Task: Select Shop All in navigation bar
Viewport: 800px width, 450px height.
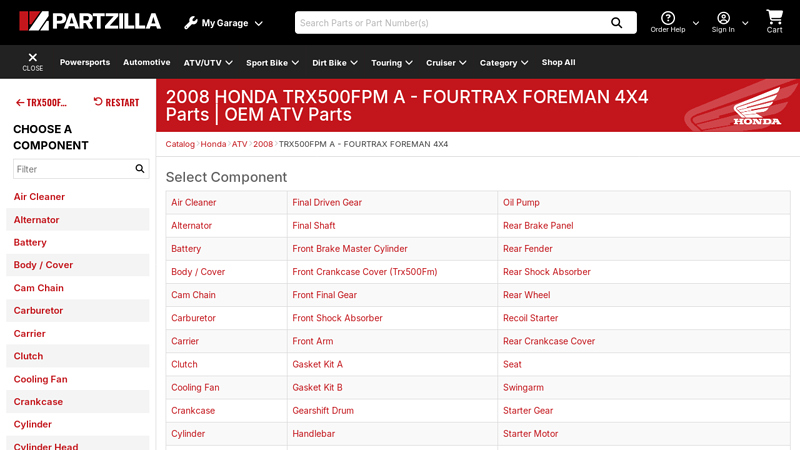Action: coord(558,62)
